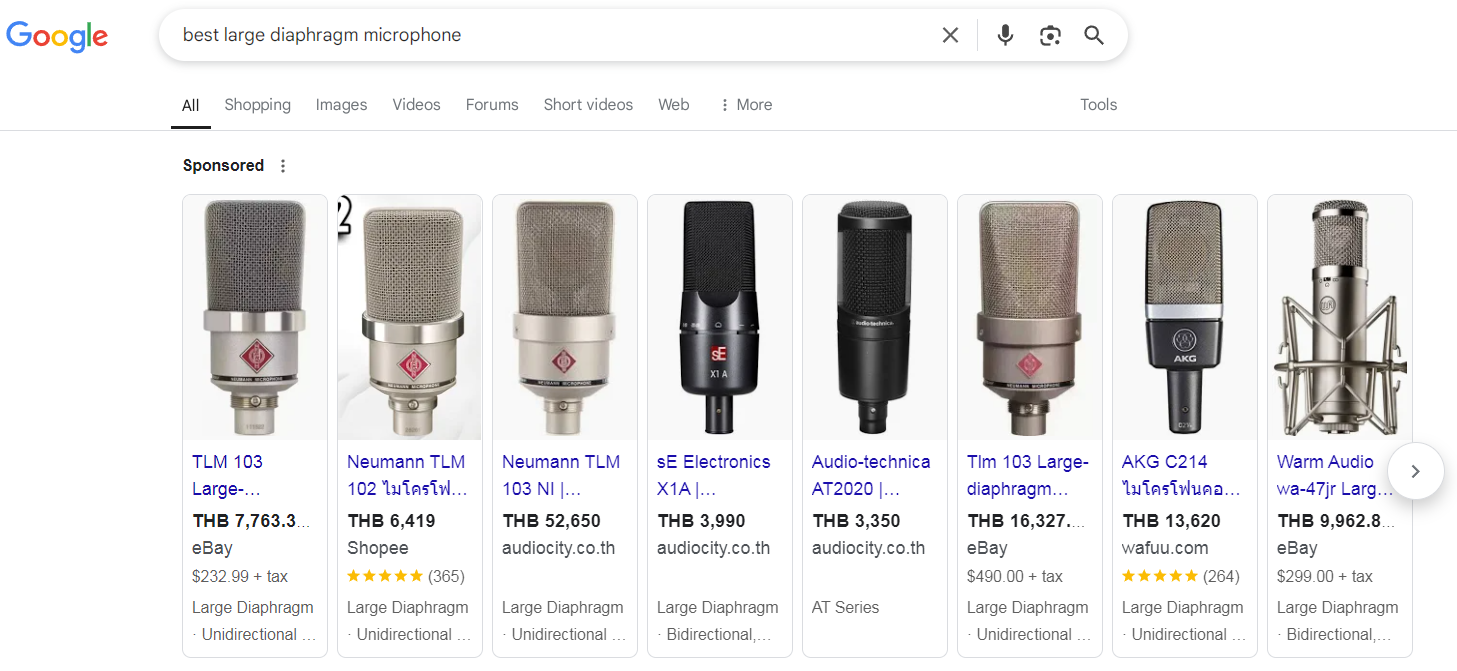This screenshot has width=1457, height=671.
Task: Click the sE X1A microphone image
Action: [x=720, y=318]
